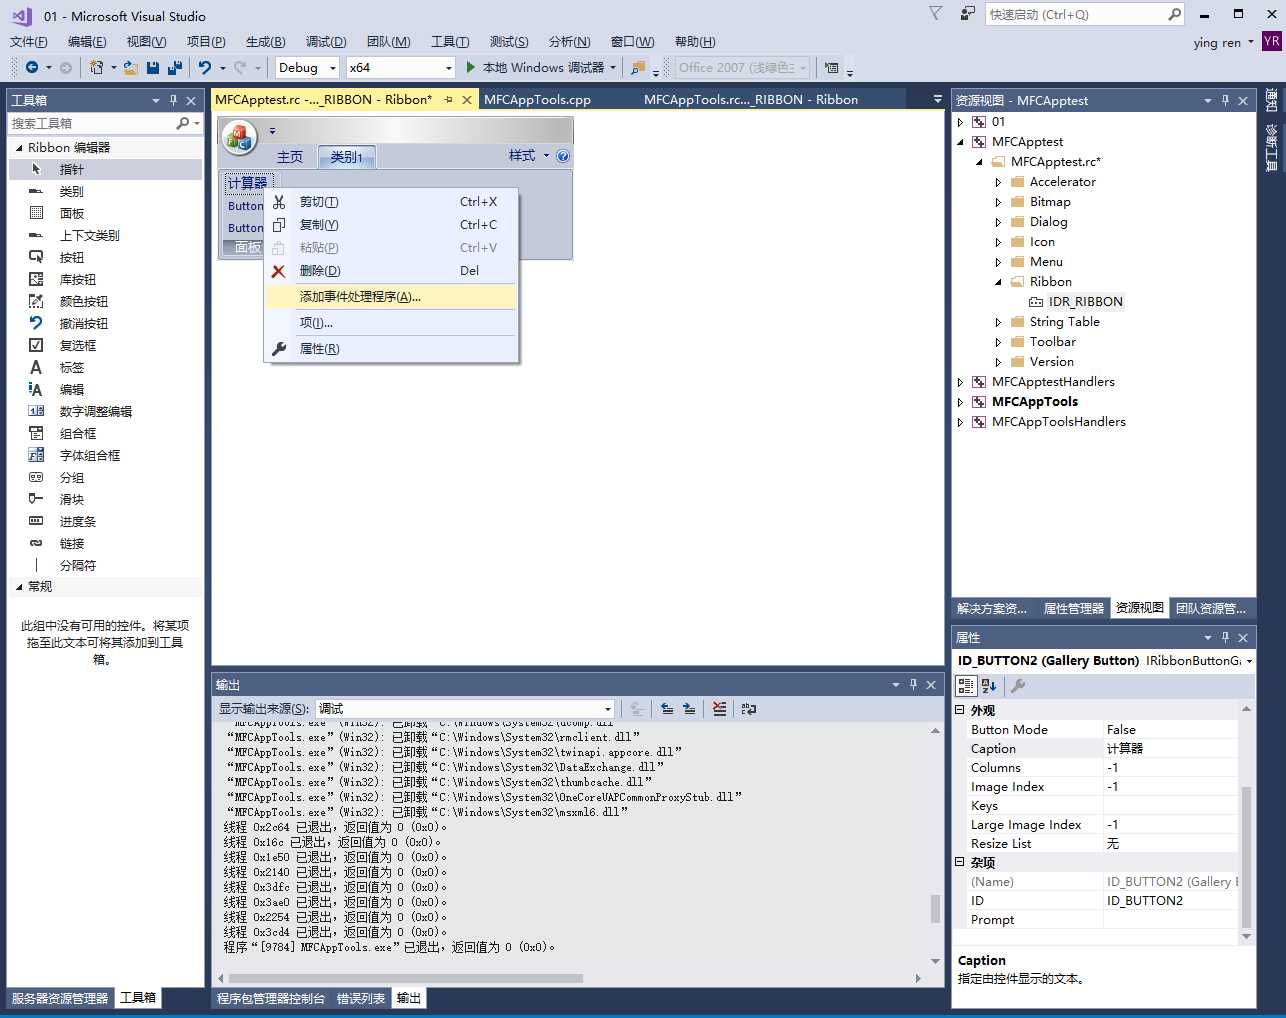Image resolution: width=1286 pixels, height=1018 pixels.
Task: Open the x64 platform dropdown
Action: click(x=401, y=67)
